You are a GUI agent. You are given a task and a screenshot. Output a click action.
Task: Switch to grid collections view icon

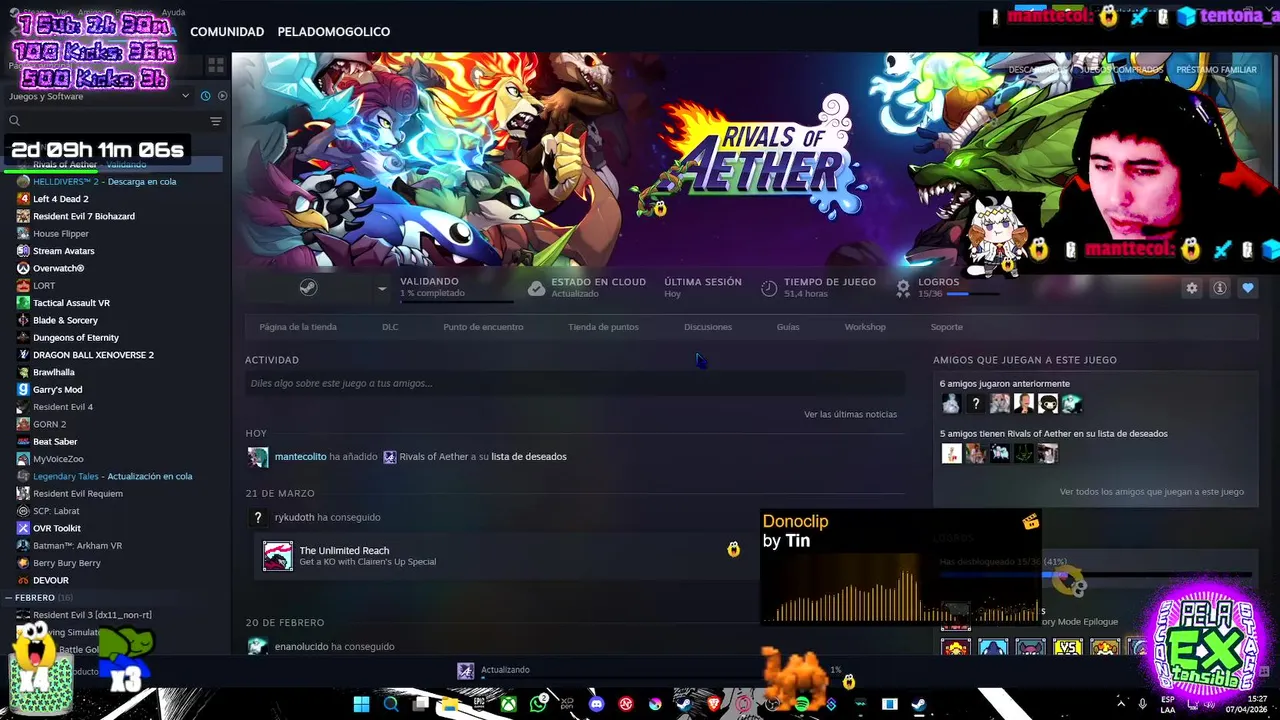[x=216, y=66]
